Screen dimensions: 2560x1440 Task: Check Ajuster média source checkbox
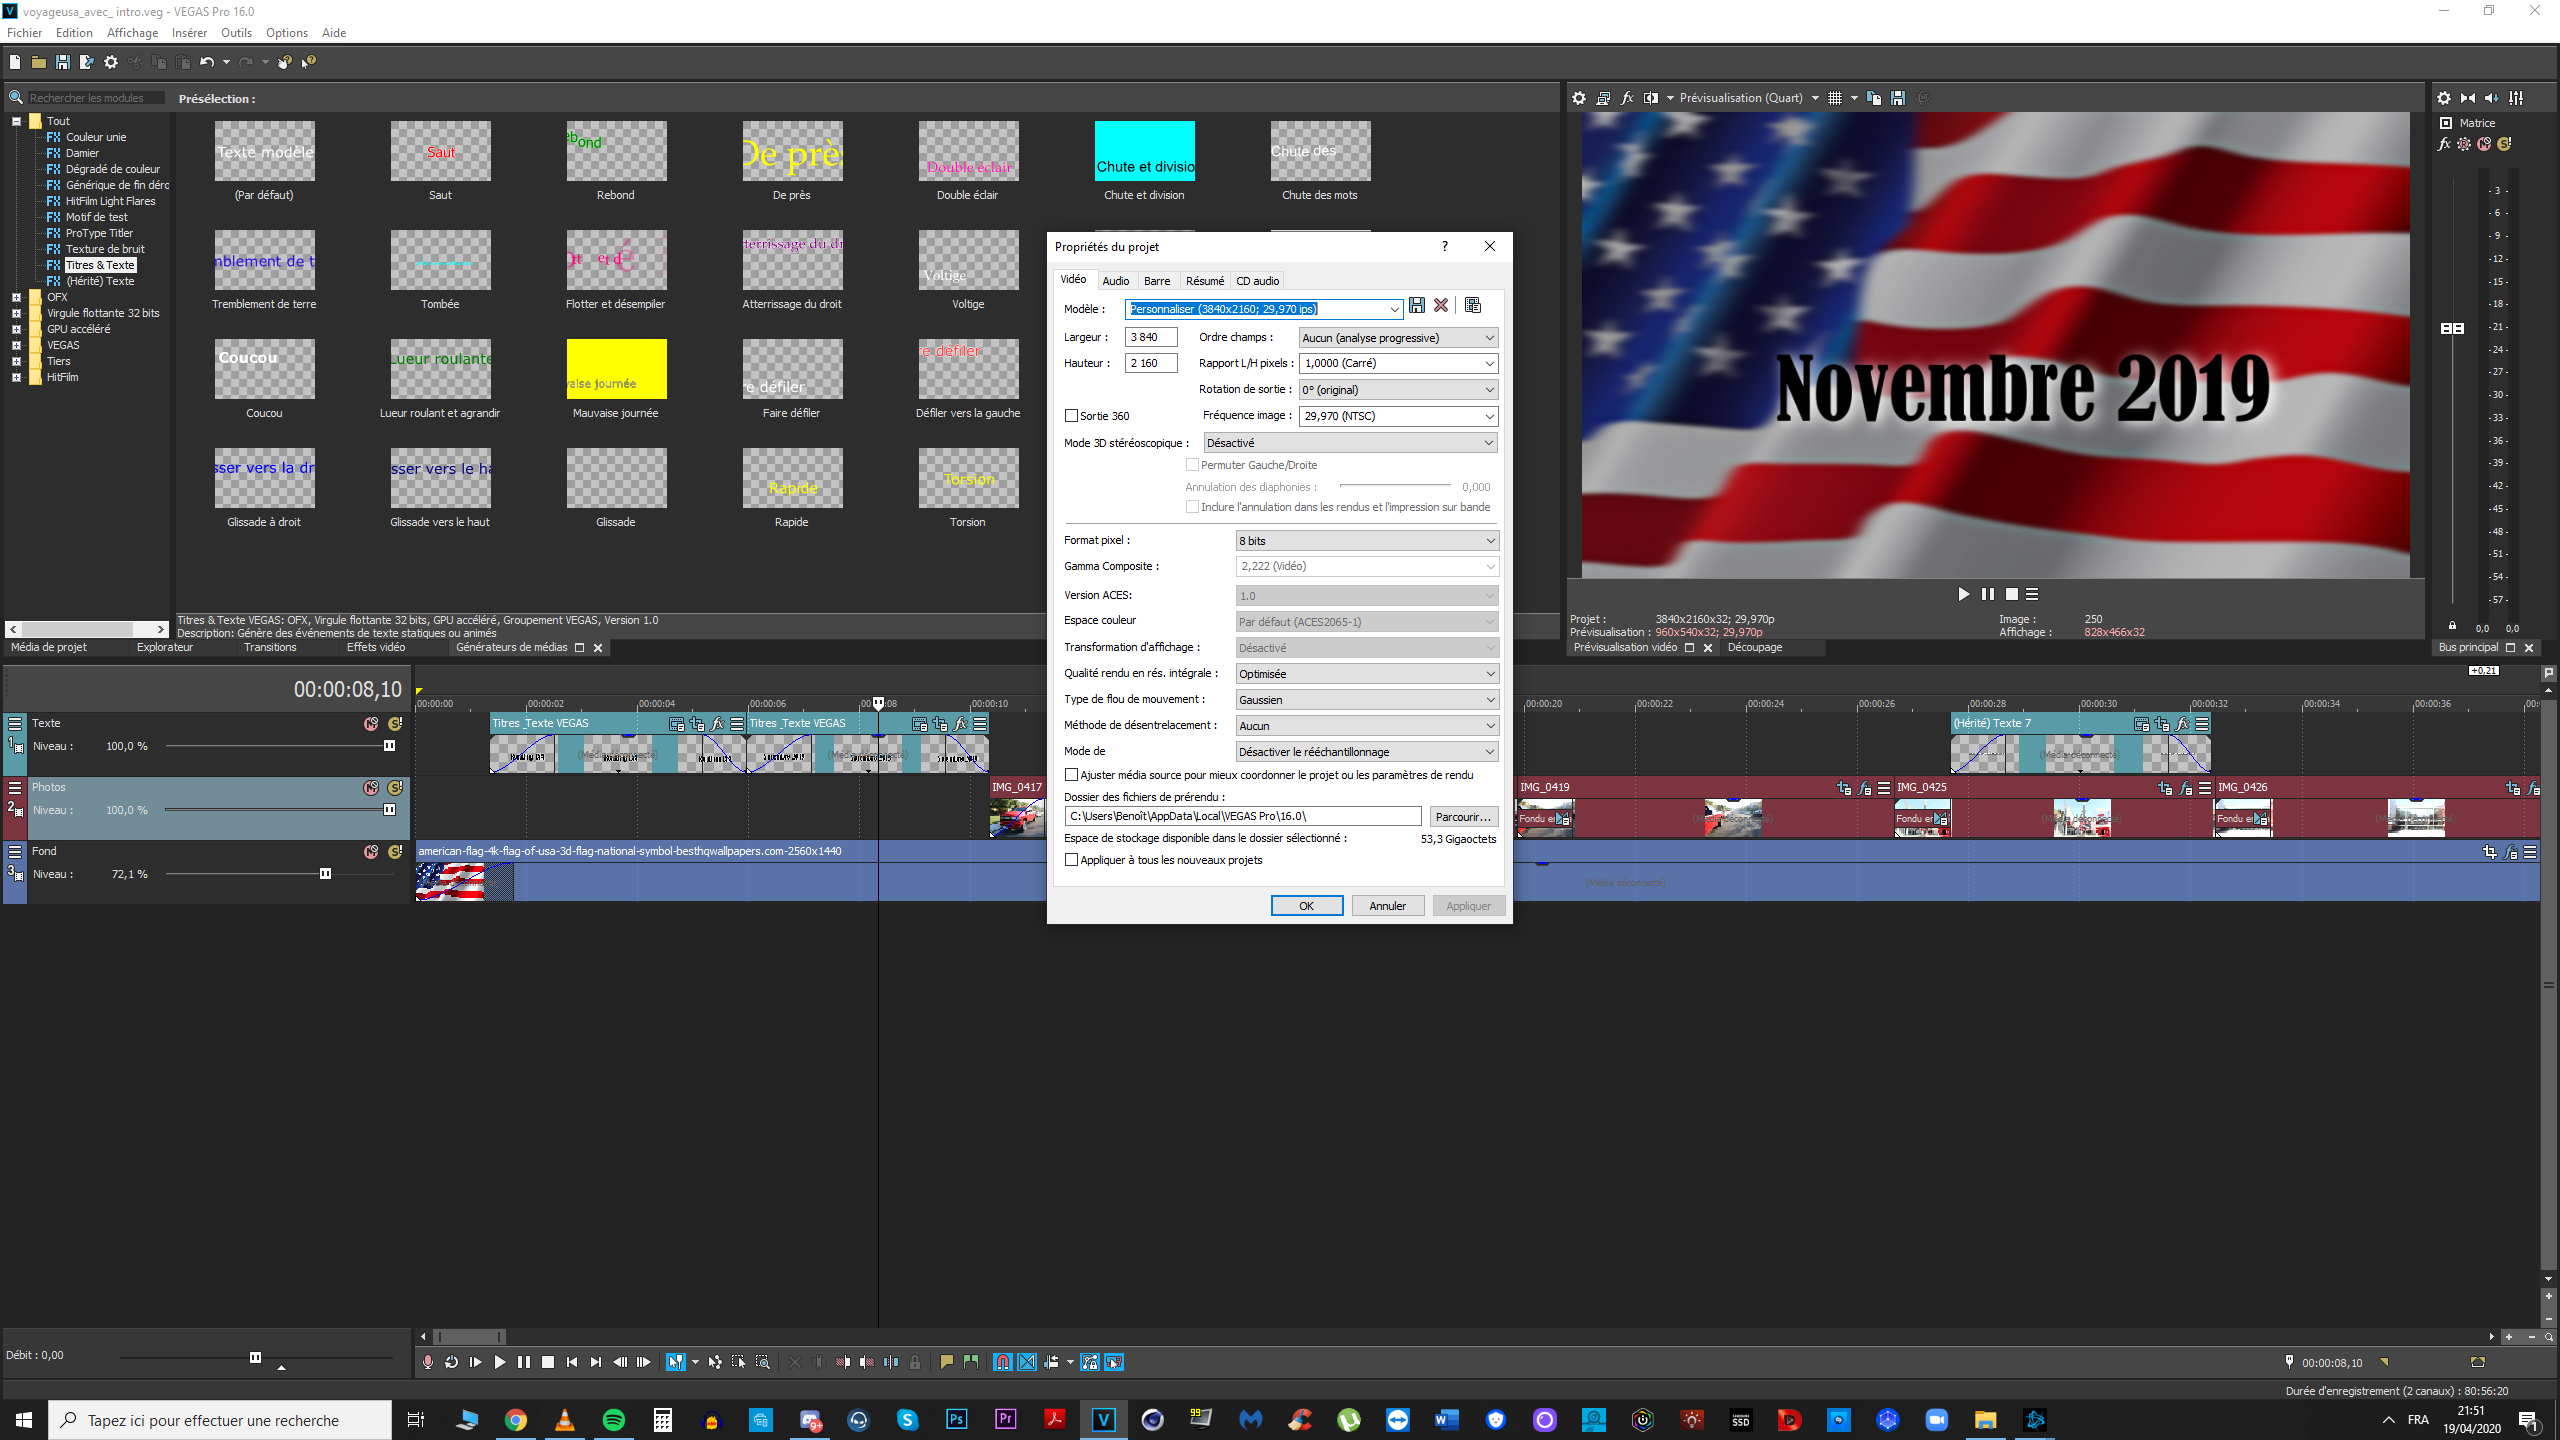[1072, 775]
